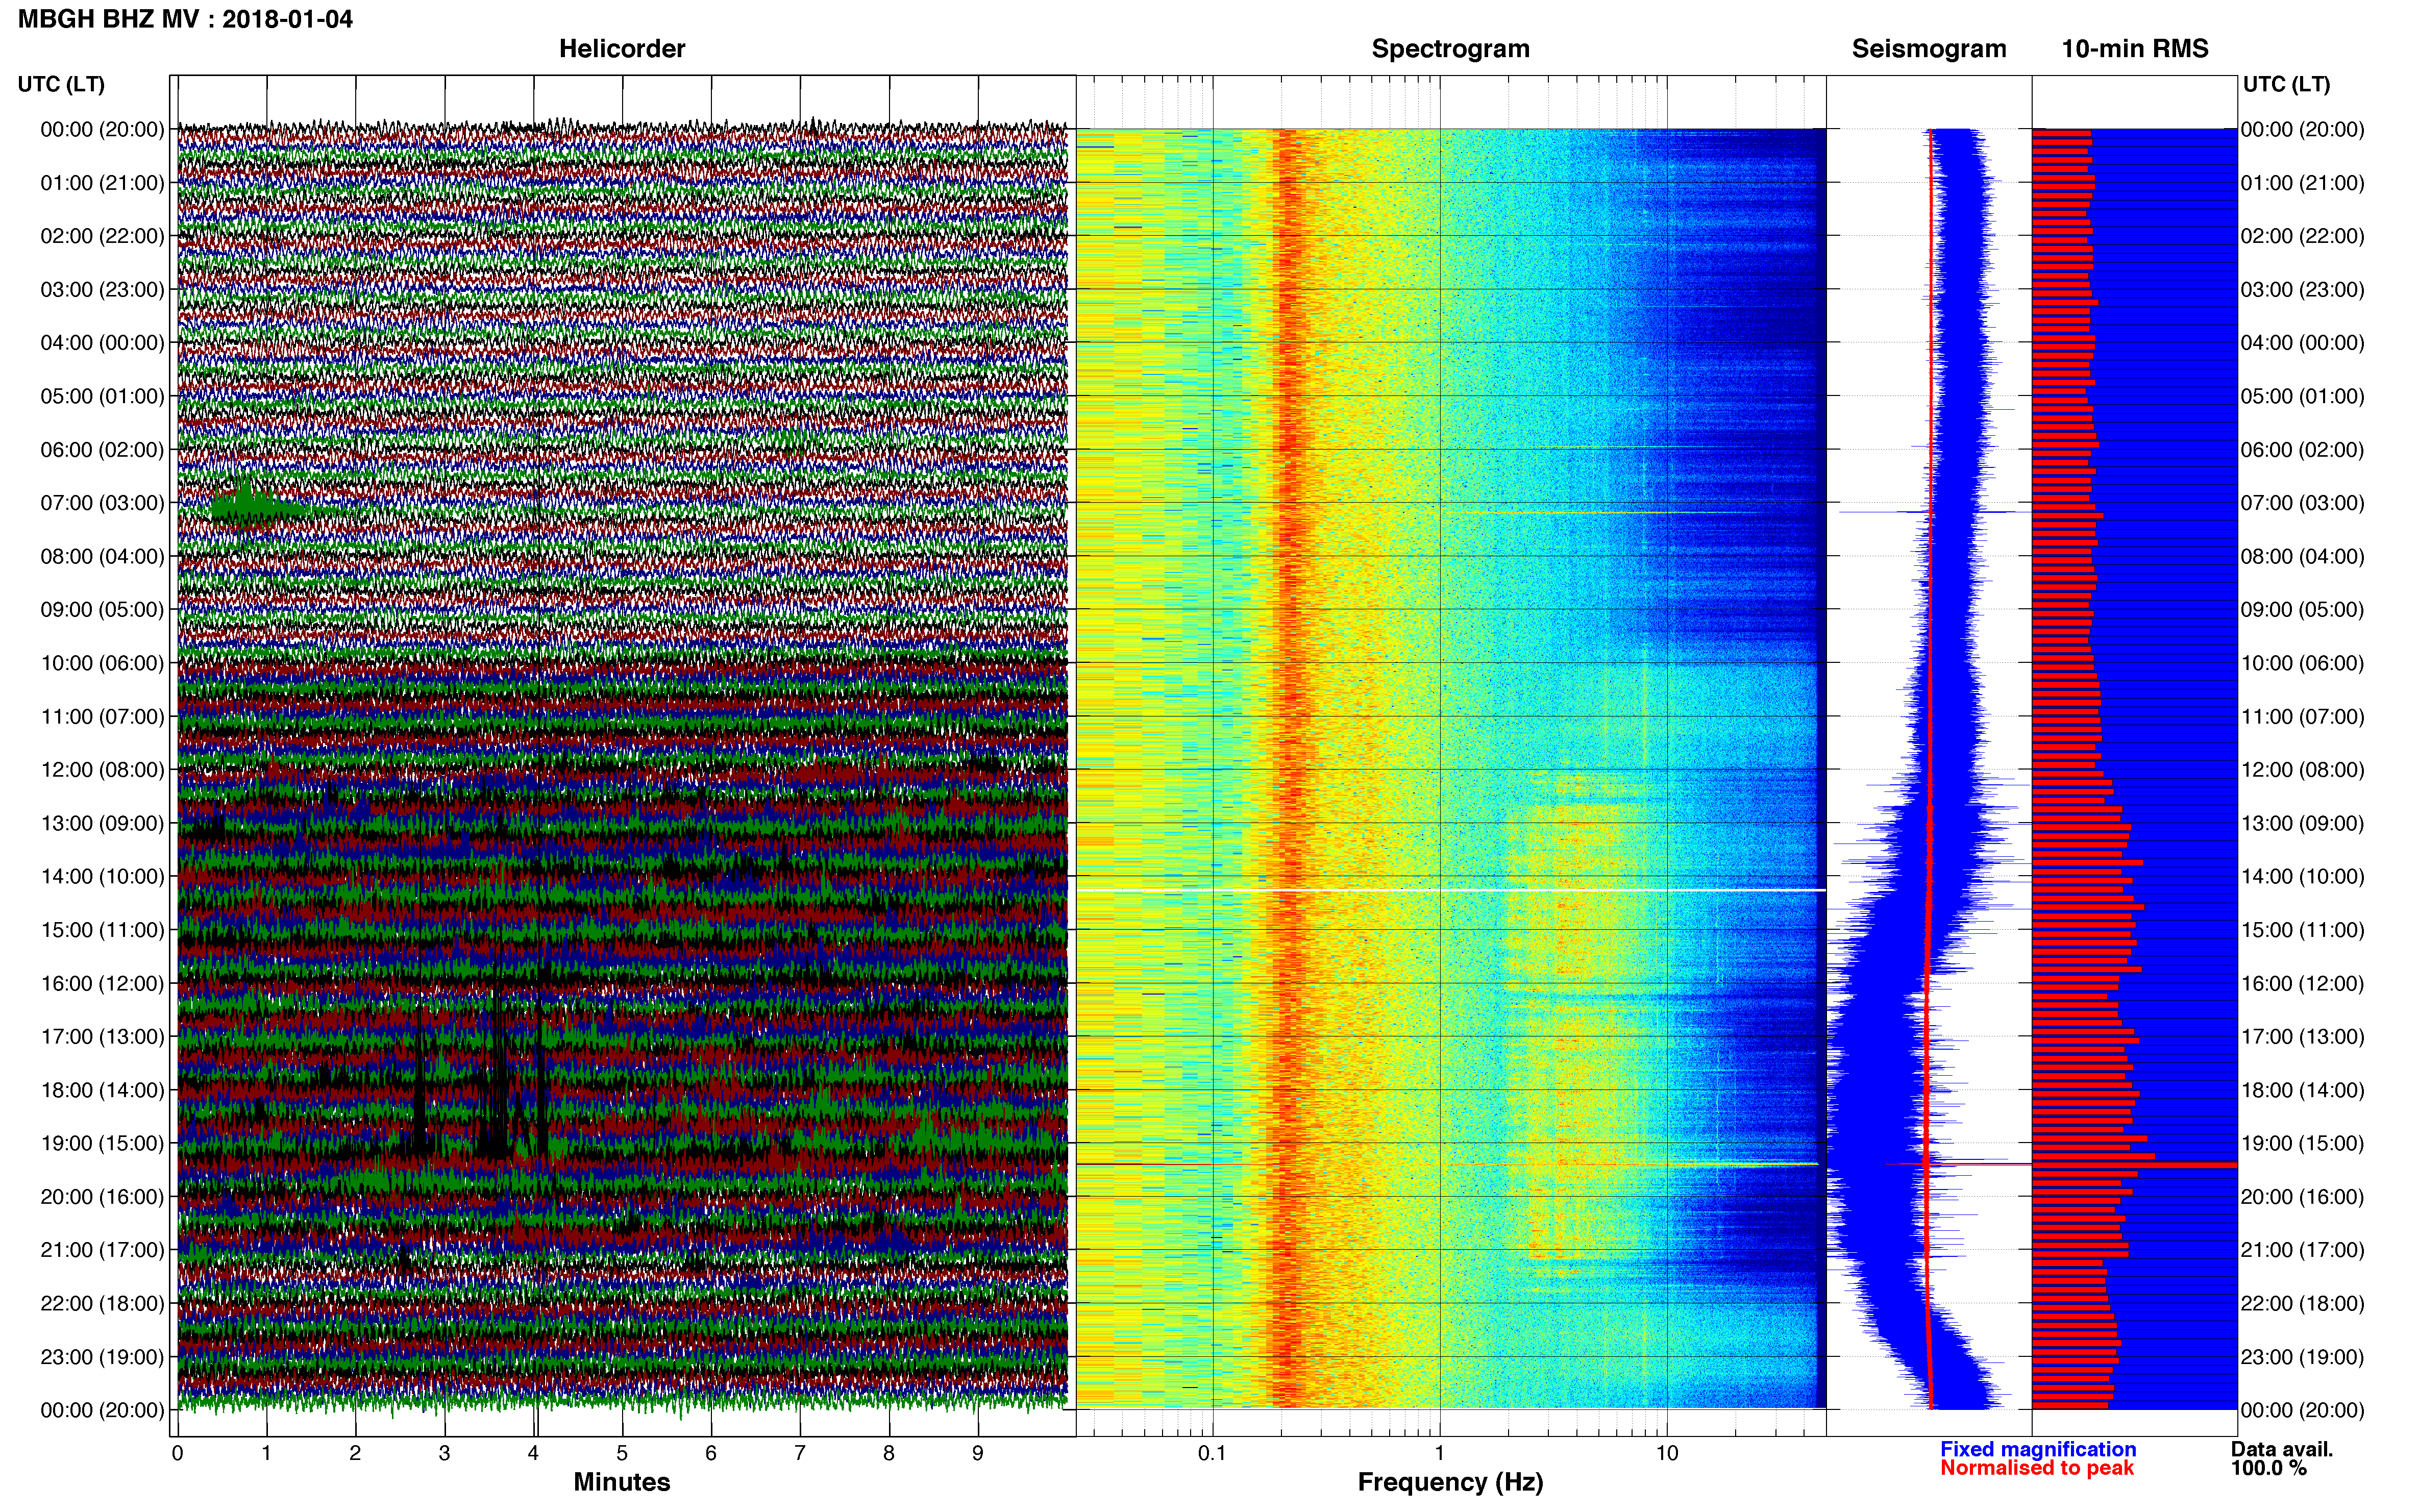2419x1512 pixels.
Task: Pick '05:00 (01:00)' label next to the helicorder
Action: [x=102, y=396]
